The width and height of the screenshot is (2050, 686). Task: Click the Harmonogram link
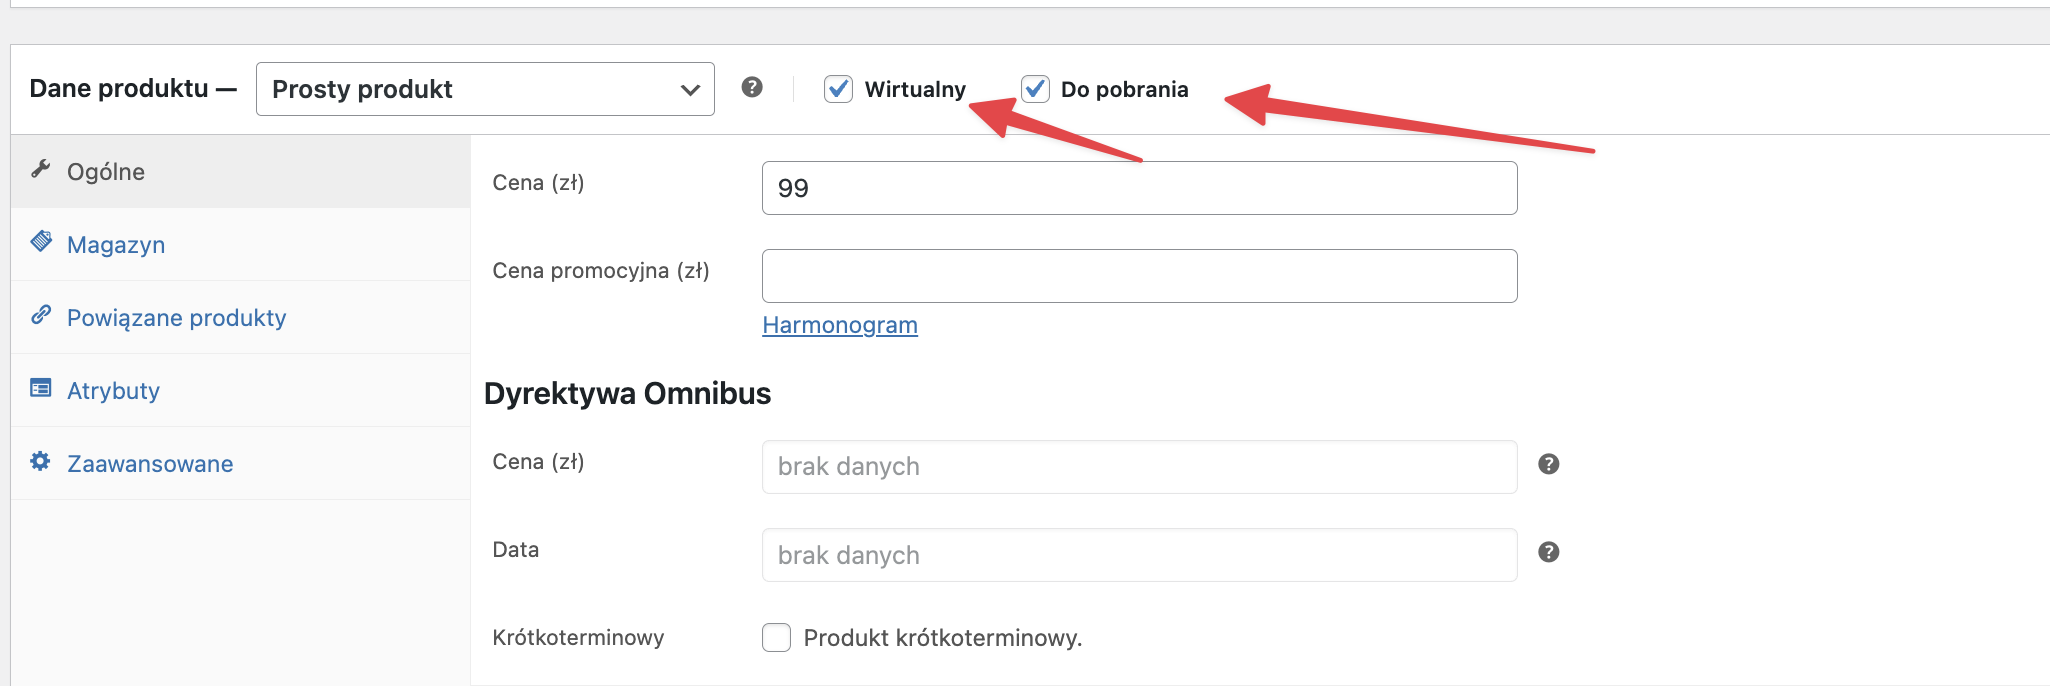point(840,325)
